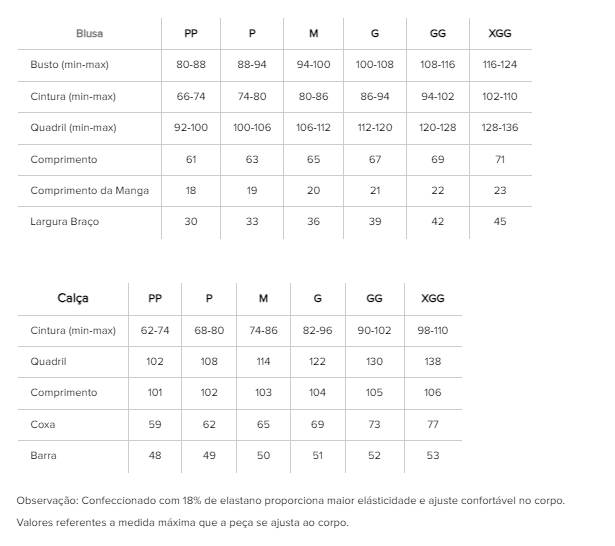The height and width of the screenshot is (546, 615).
Task: Click the 65 coxa value for M
Action: pos(263,424)
